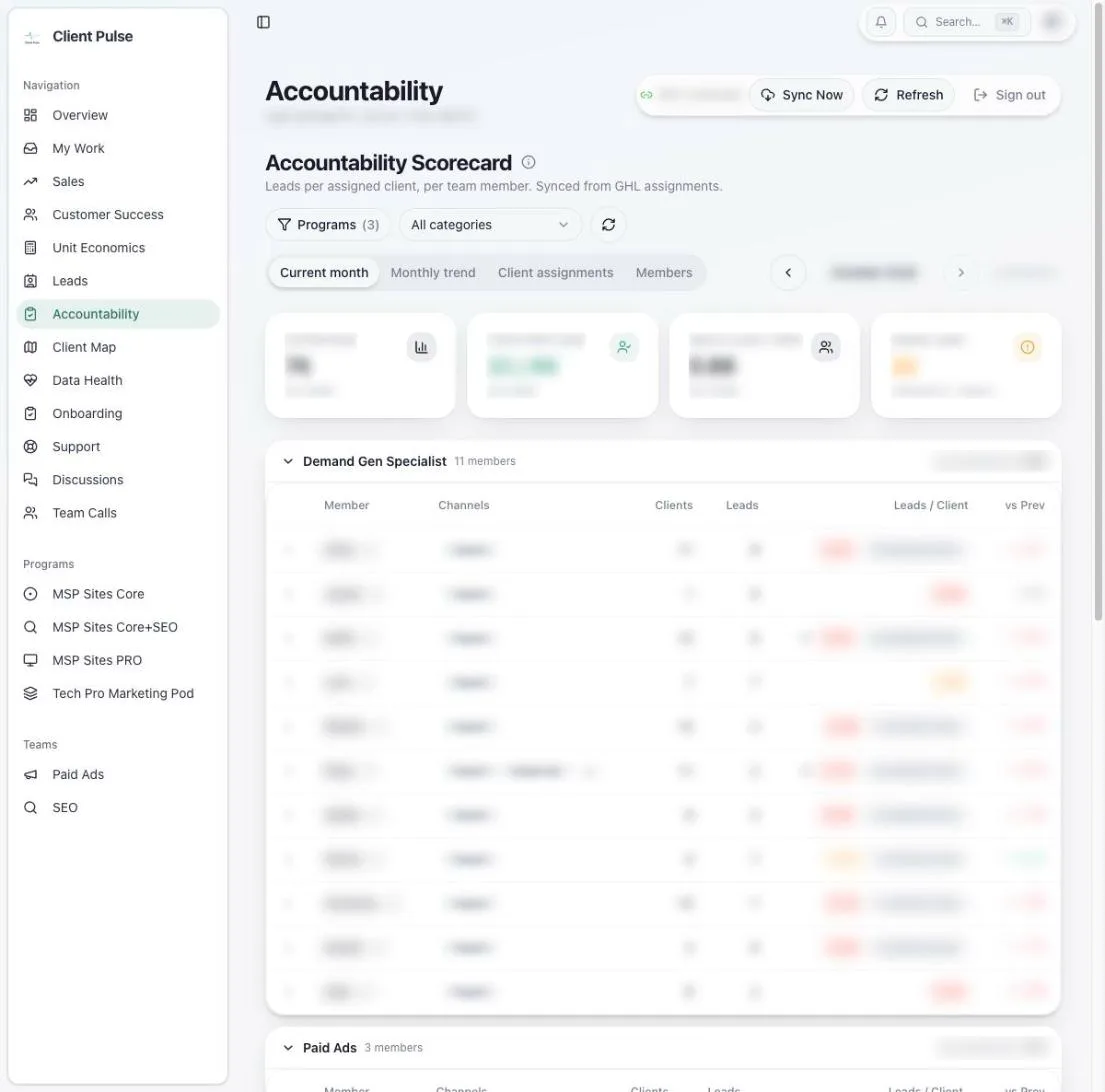Screen dimensions: 1105x1092
Task: Click the 3 members label
Action: coord(393,1048)
